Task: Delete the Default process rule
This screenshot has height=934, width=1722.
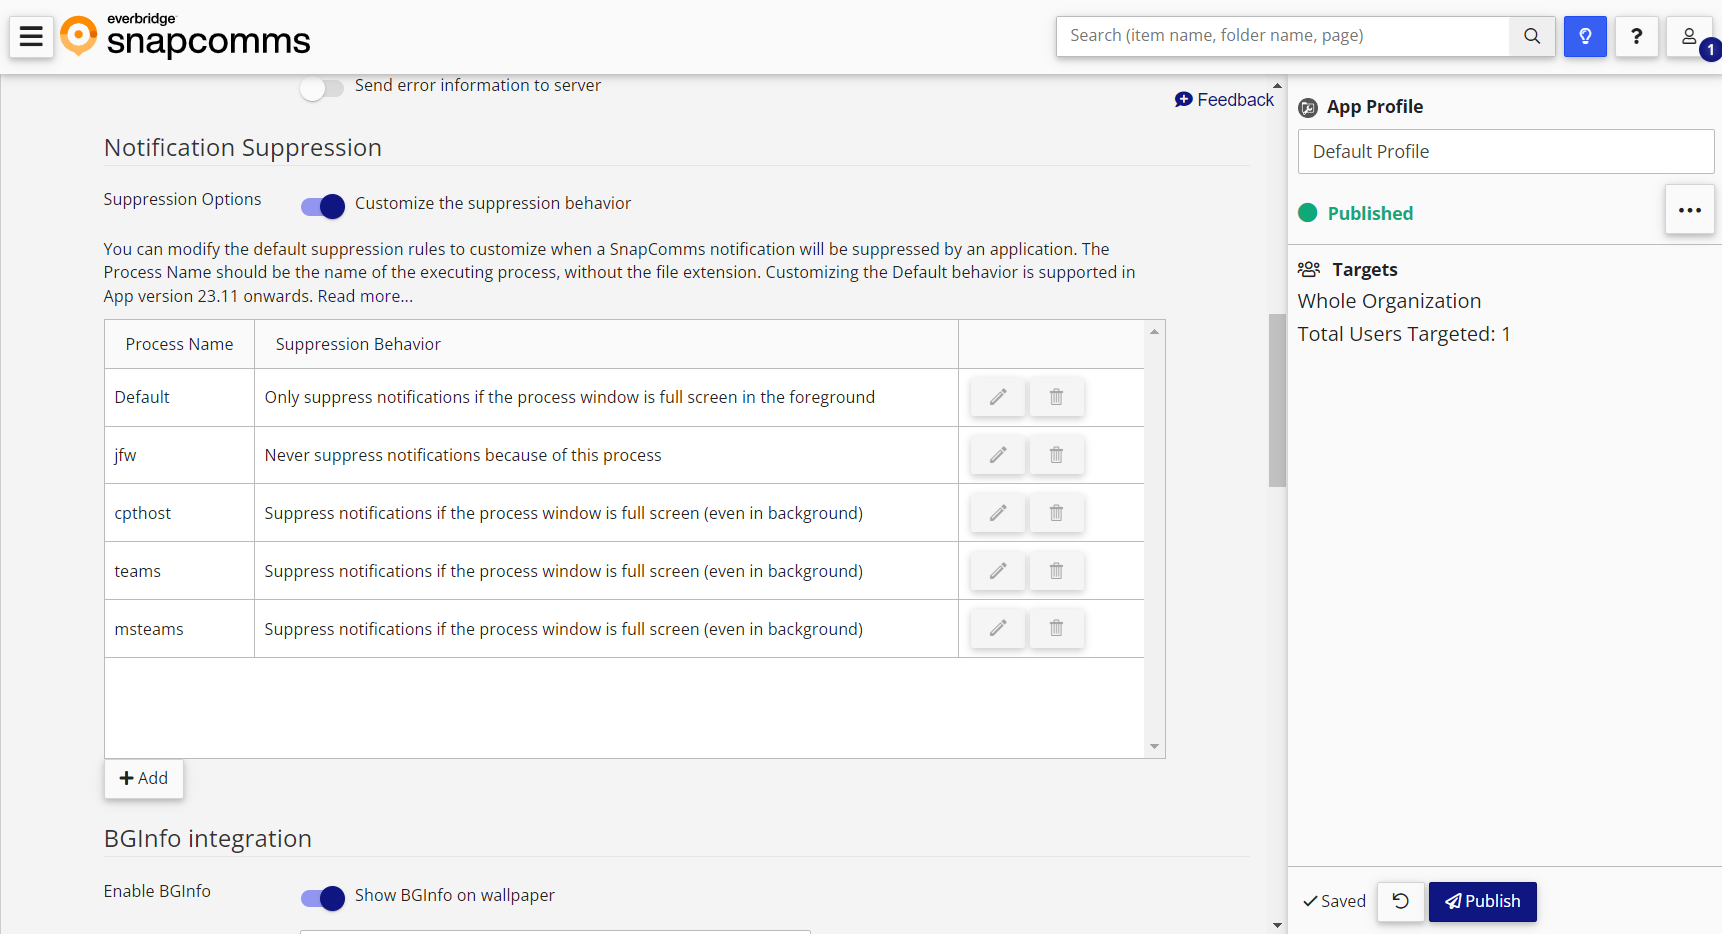Action: (1056, 397)
